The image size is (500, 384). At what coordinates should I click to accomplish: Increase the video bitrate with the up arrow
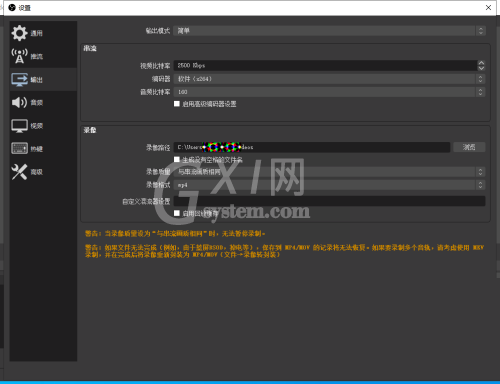(481, 63)
